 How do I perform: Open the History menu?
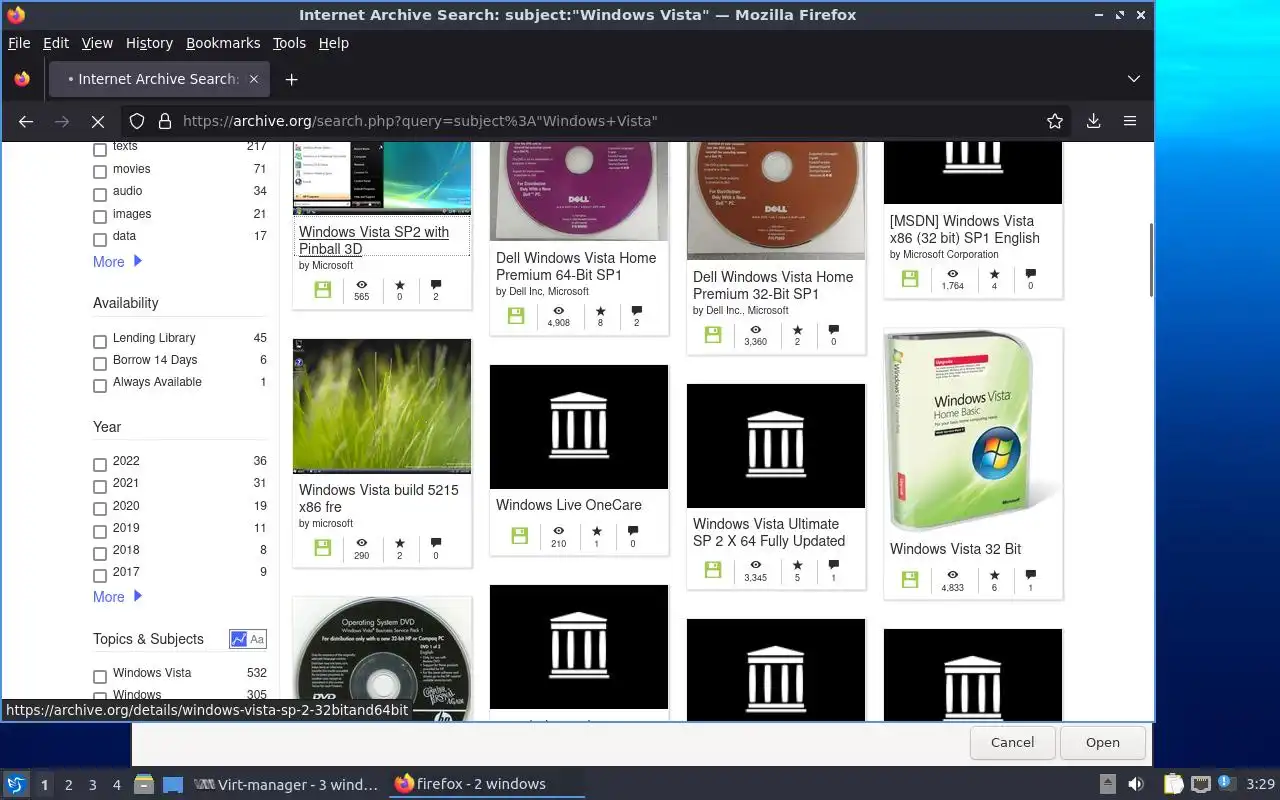coord(149,43)
